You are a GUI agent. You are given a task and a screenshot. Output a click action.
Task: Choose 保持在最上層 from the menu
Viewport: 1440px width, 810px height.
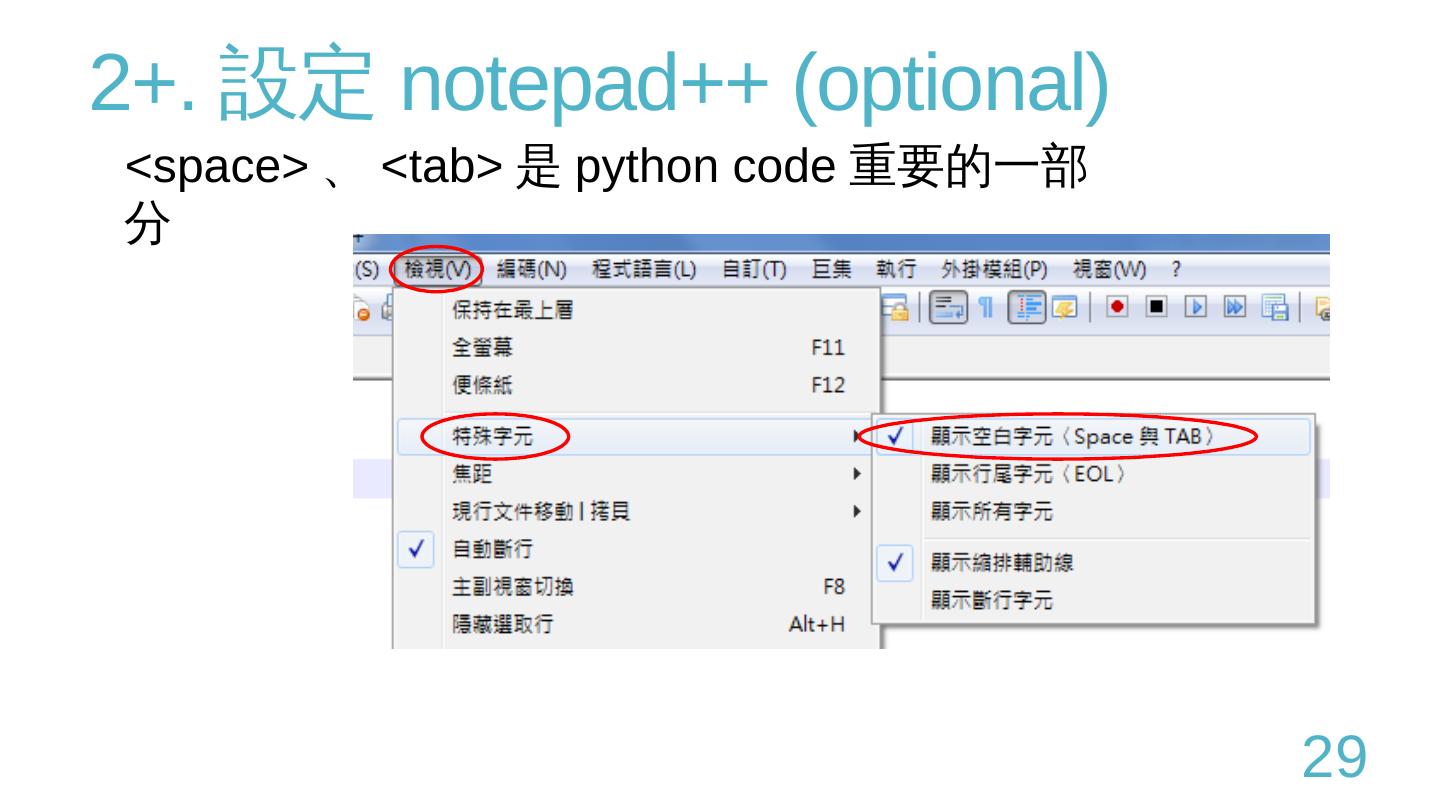click(635, 310)
